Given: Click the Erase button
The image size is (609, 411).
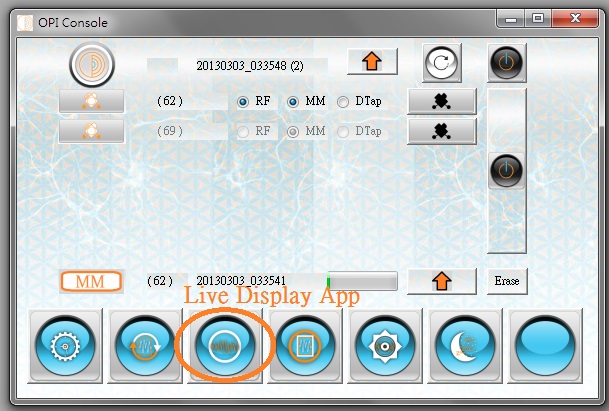Looking at the screenshot, I should [507, 281].
